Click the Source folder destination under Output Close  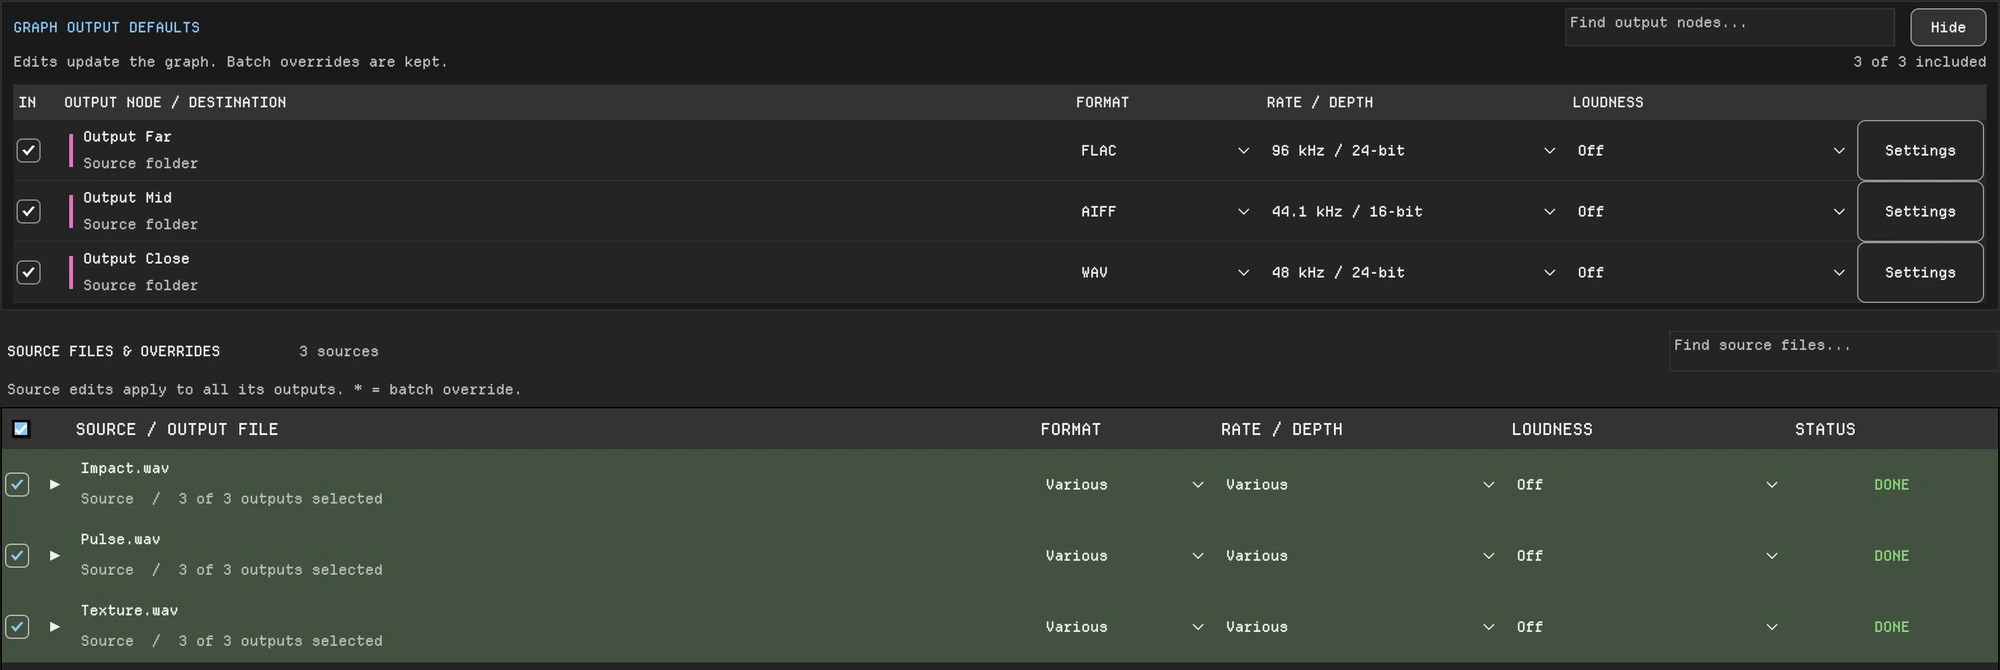coord(140,286)
